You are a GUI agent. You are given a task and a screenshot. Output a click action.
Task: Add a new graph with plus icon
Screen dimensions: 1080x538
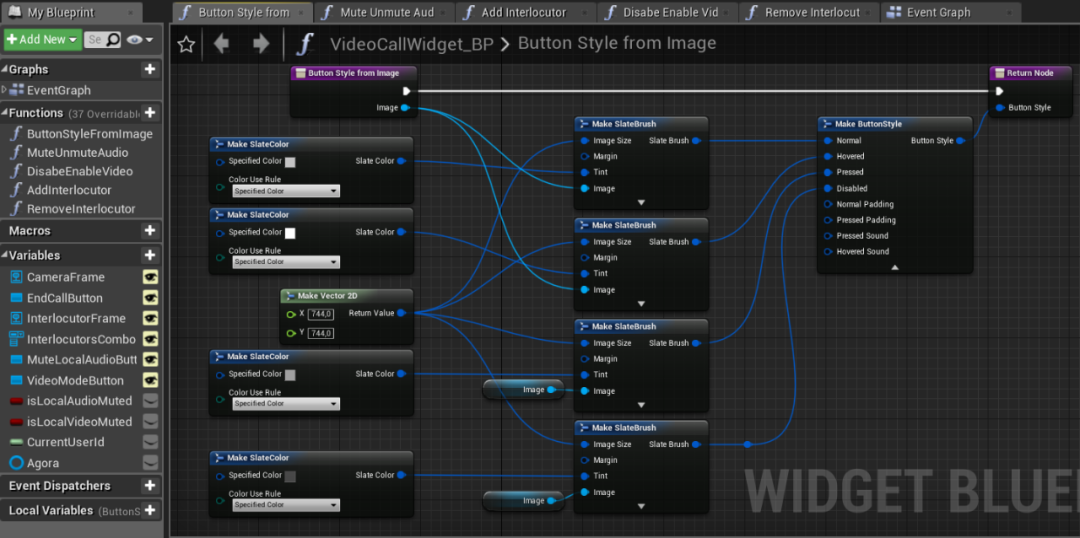[149, 69]
